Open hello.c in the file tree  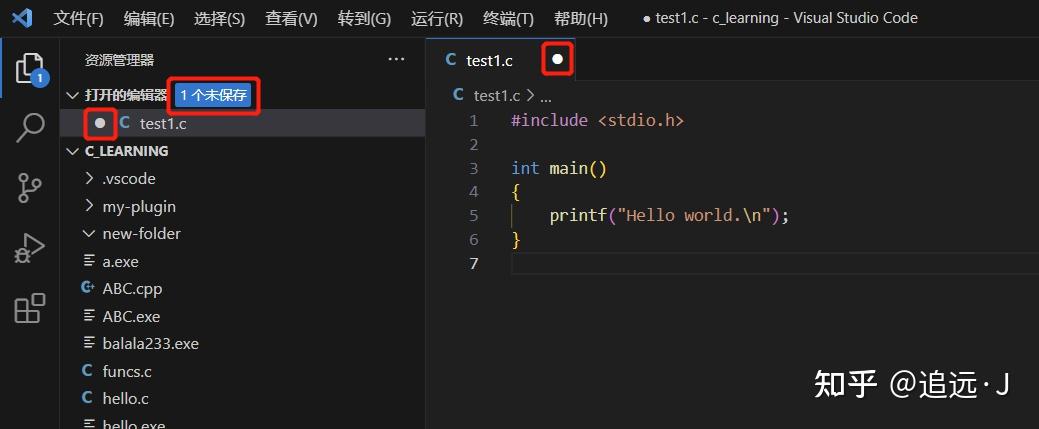(126, 398)
